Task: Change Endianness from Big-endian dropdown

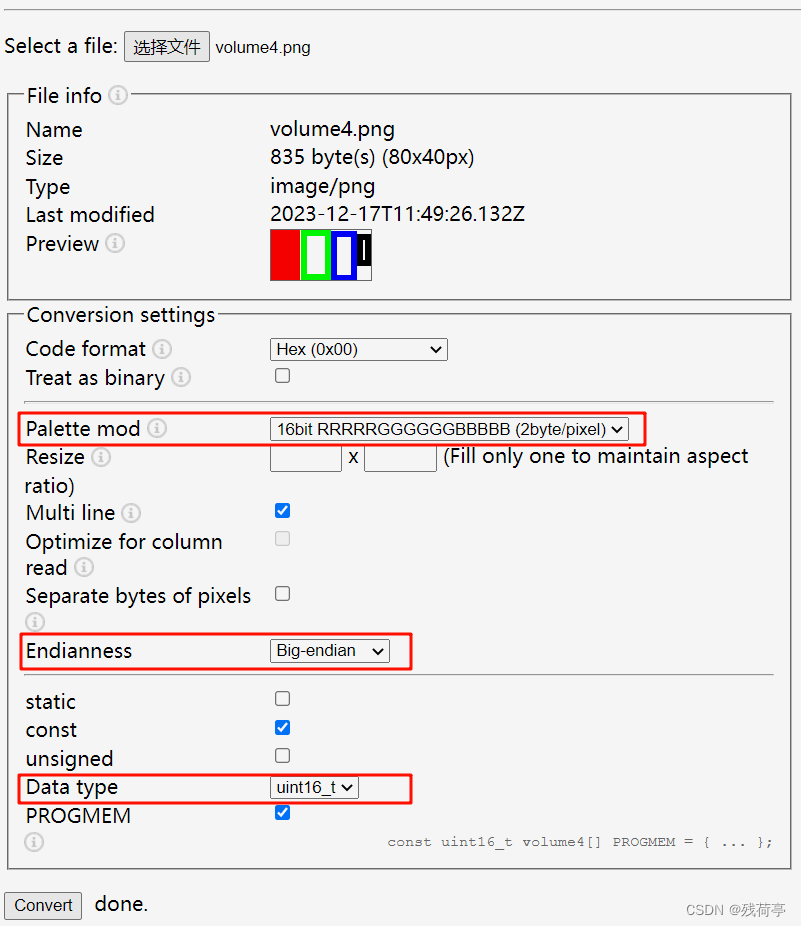Action: [329, 651]
